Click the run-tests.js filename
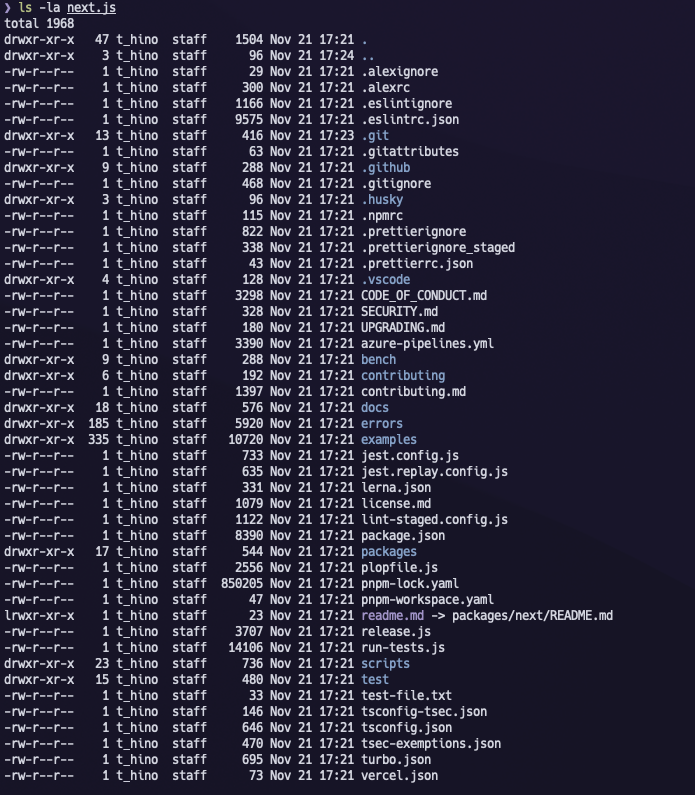The height and width of the screenshot is (795, 695). (403, 647)
